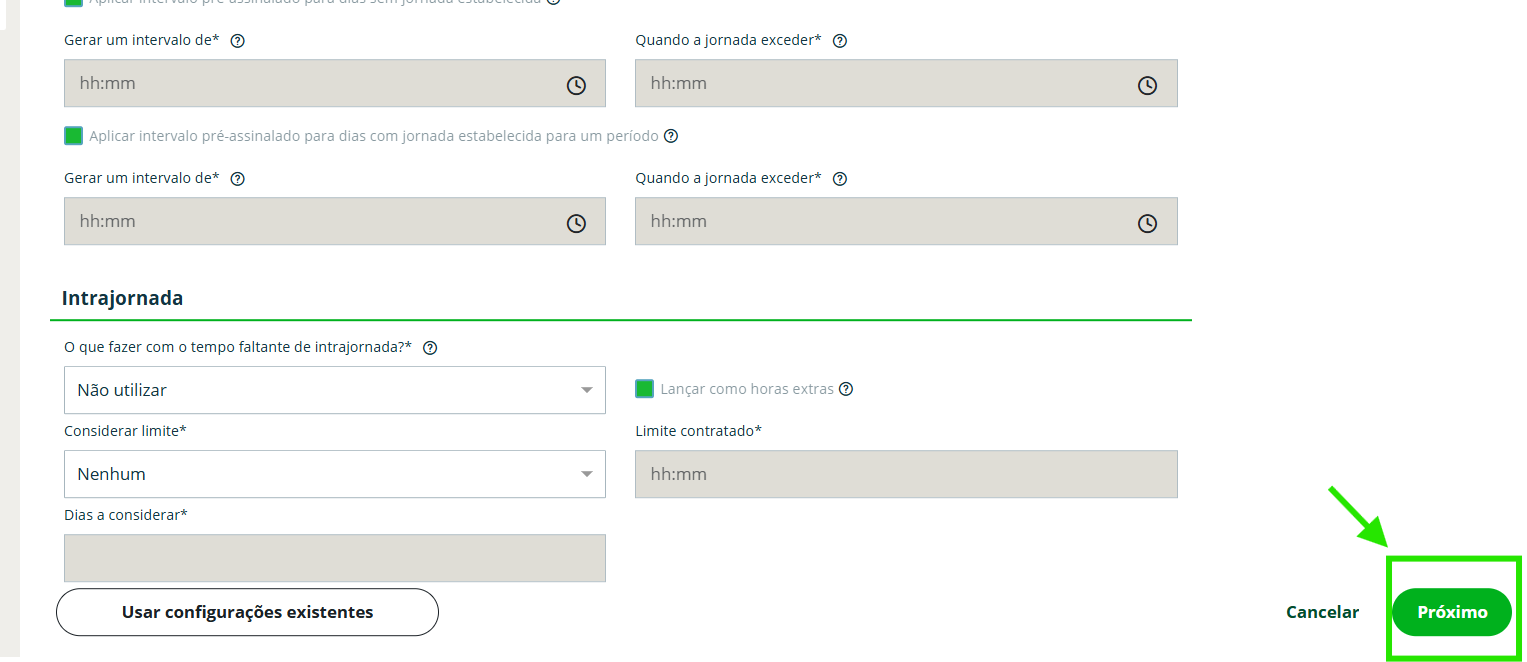Open the 'Não utilizar' intrajornada dropdown
1527x662 pixels.
click(334, 390)
